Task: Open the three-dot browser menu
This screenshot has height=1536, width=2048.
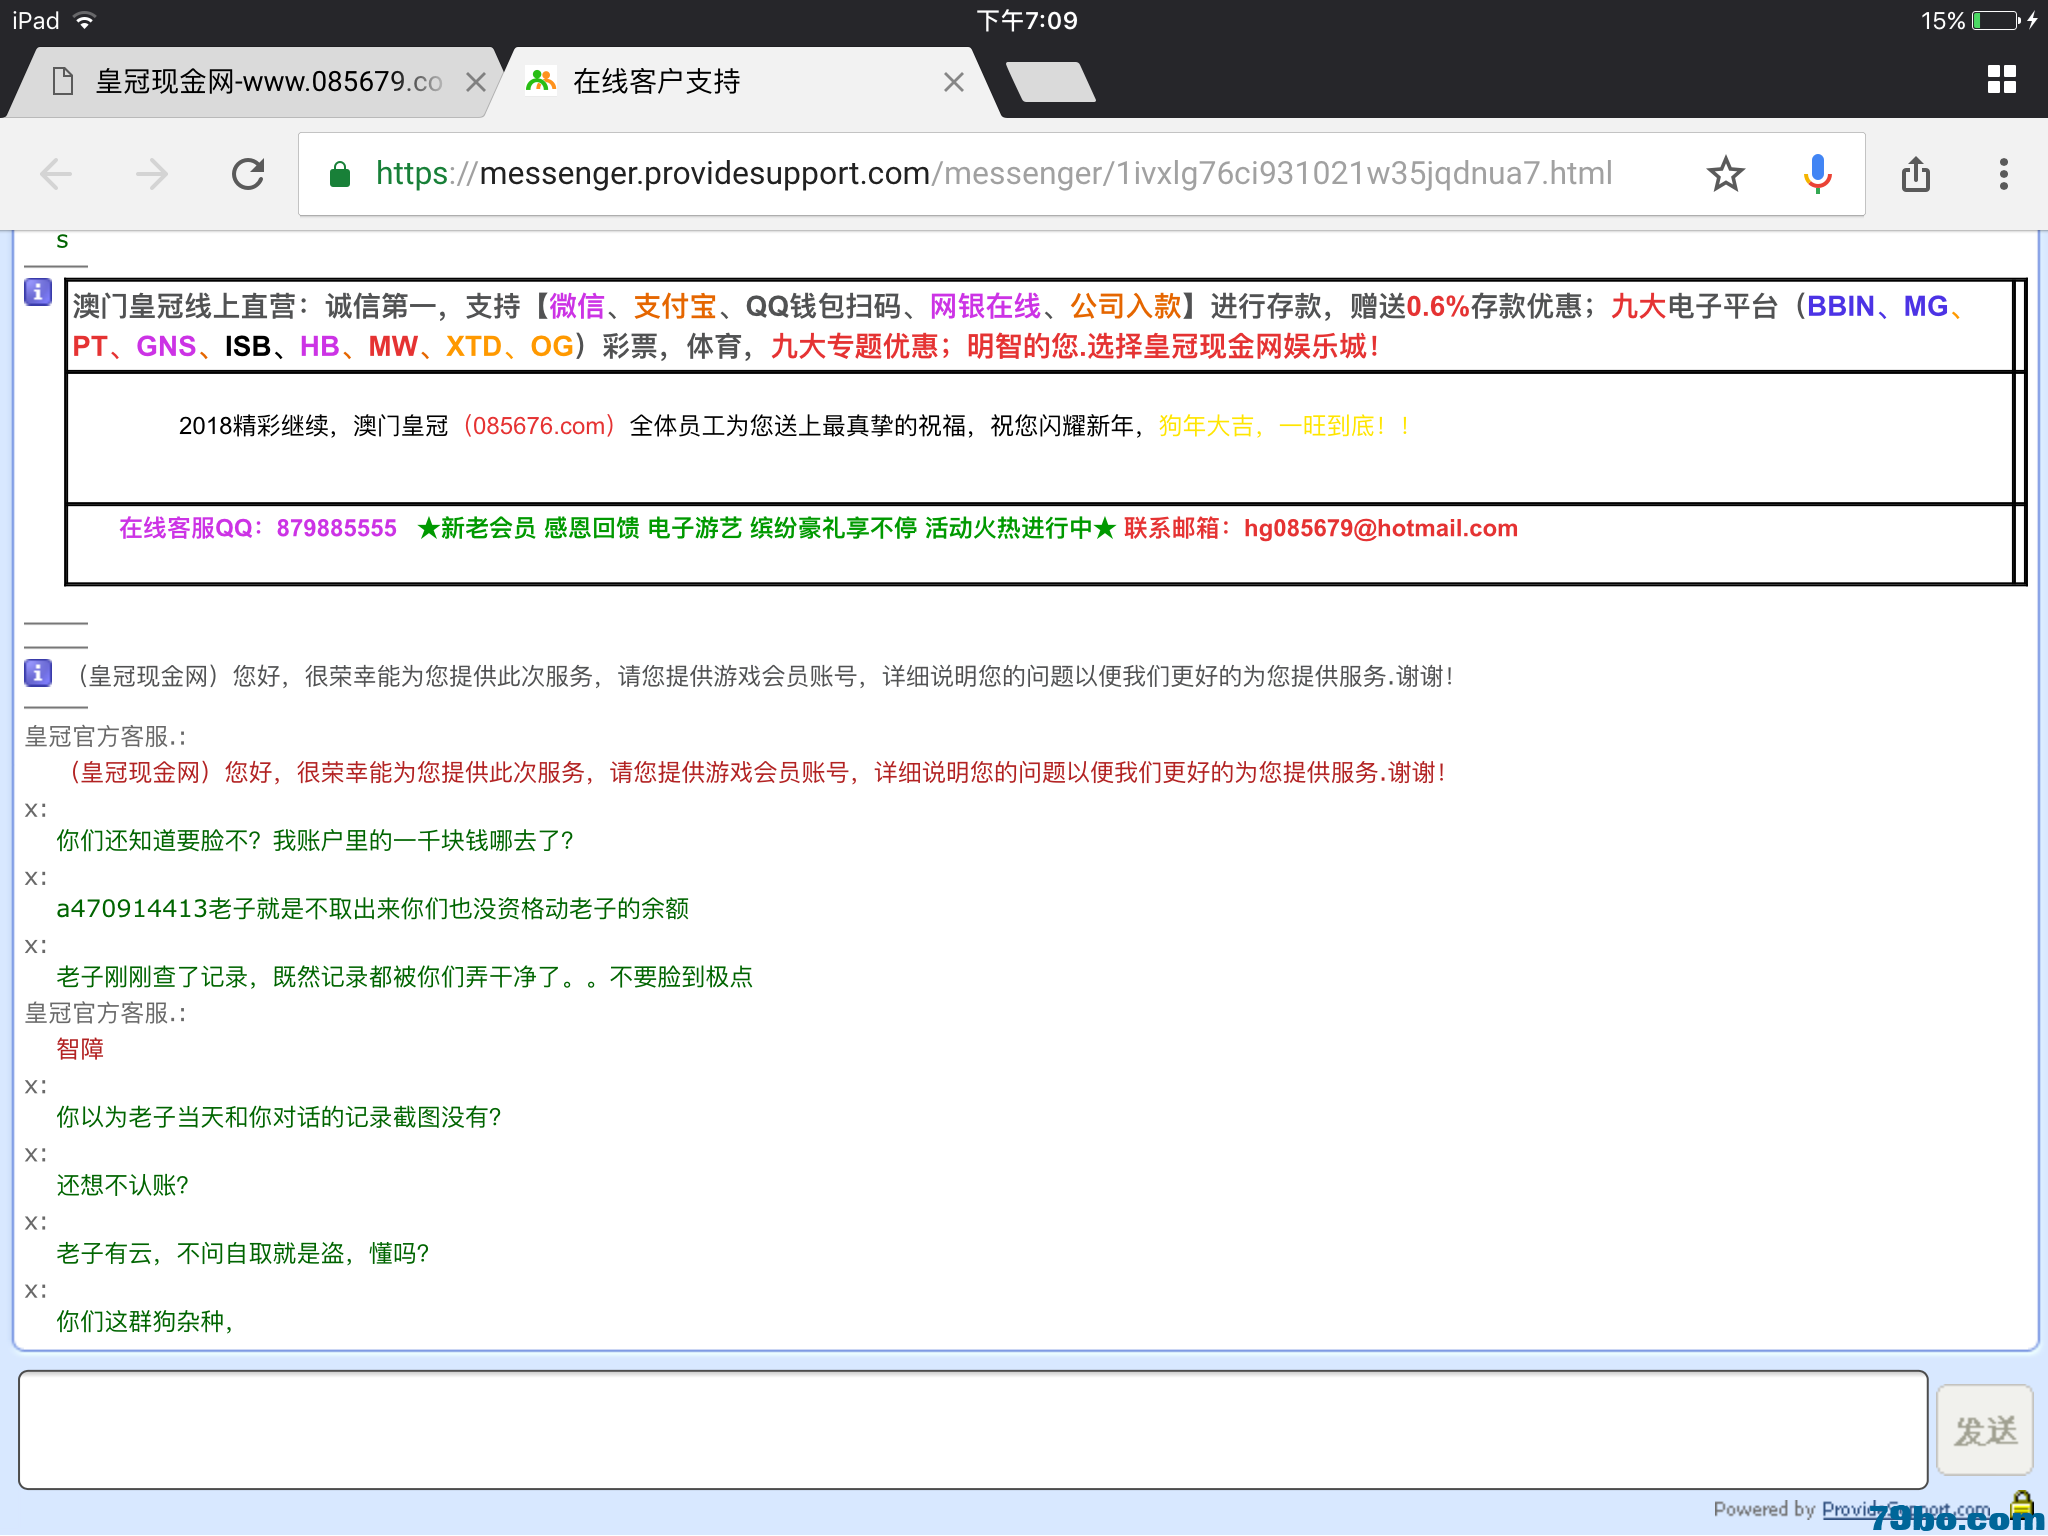Action: pyautogui.click(x=2003, y=175)
